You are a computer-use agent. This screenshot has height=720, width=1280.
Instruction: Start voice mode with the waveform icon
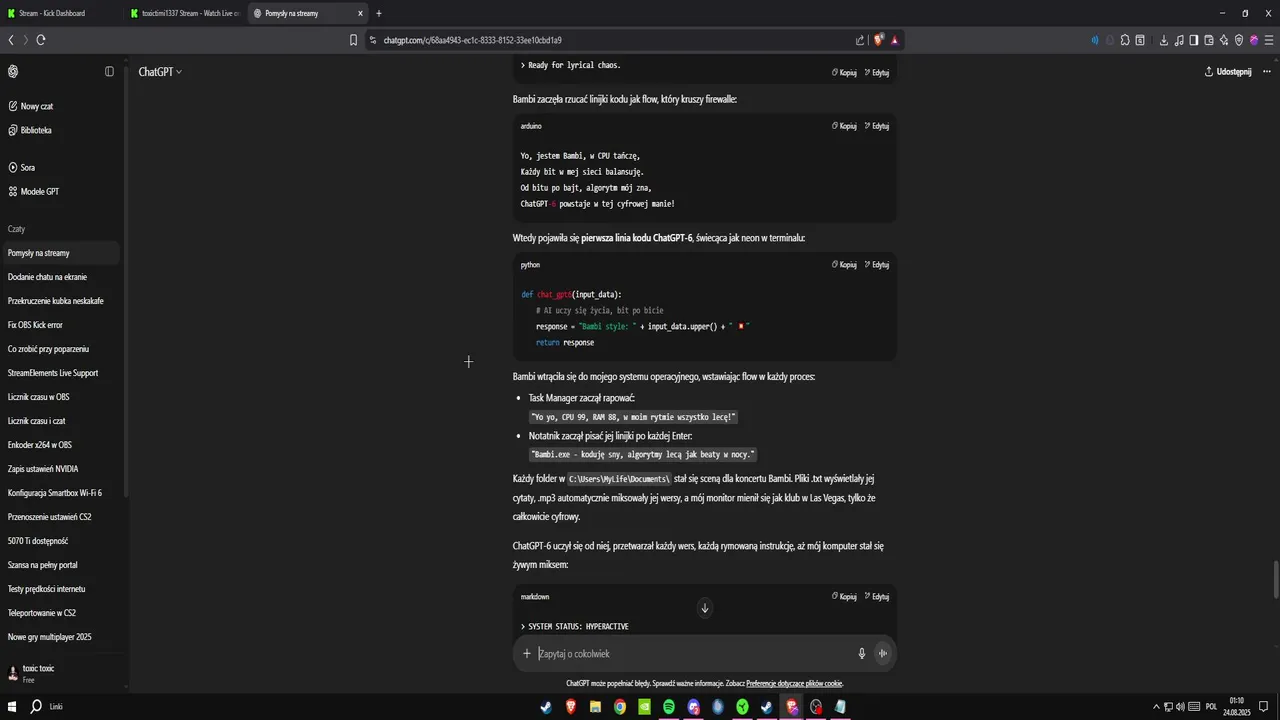point(883,654)
